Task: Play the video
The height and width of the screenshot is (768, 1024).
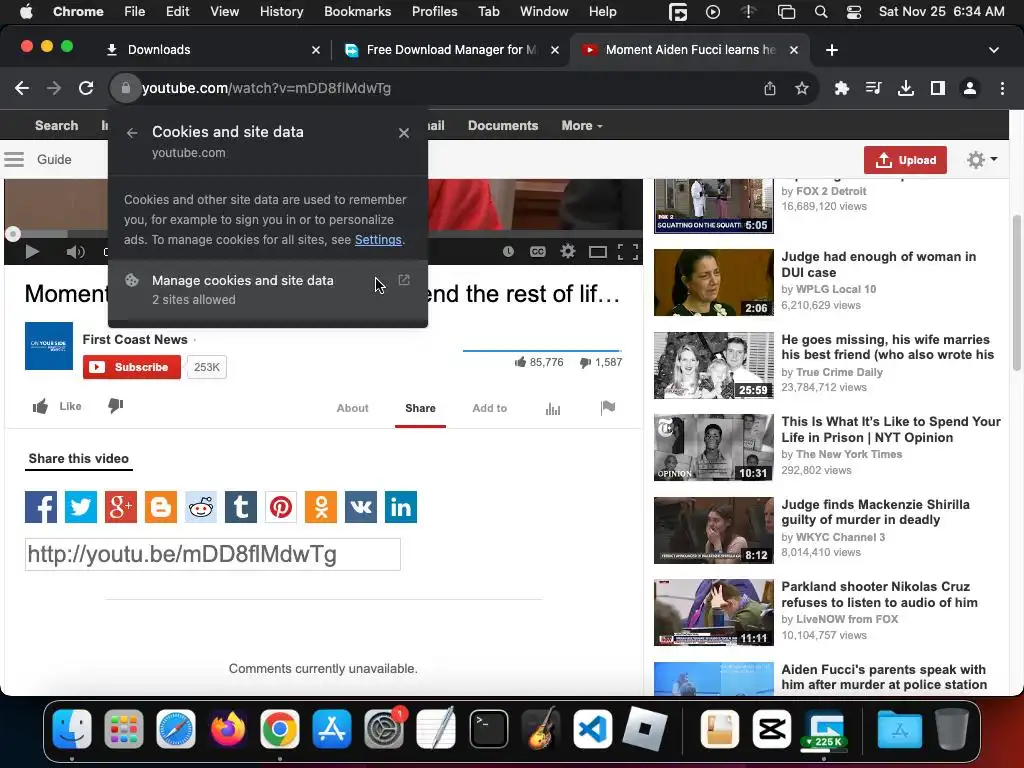Action: tap(32, 251)
